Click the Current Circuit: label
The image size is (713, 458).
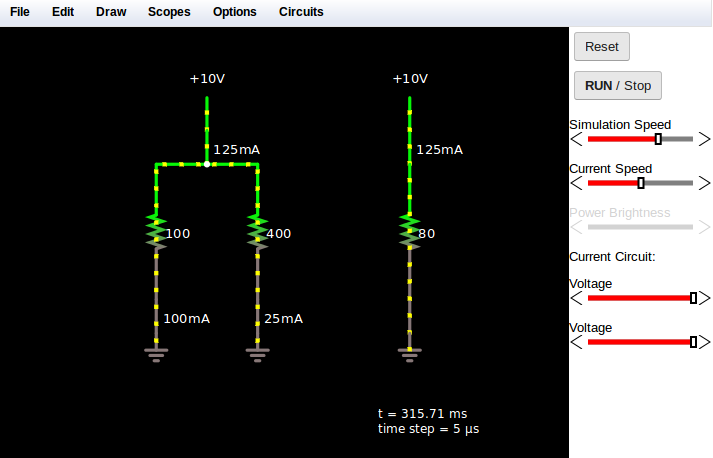[x=612, y=257]
